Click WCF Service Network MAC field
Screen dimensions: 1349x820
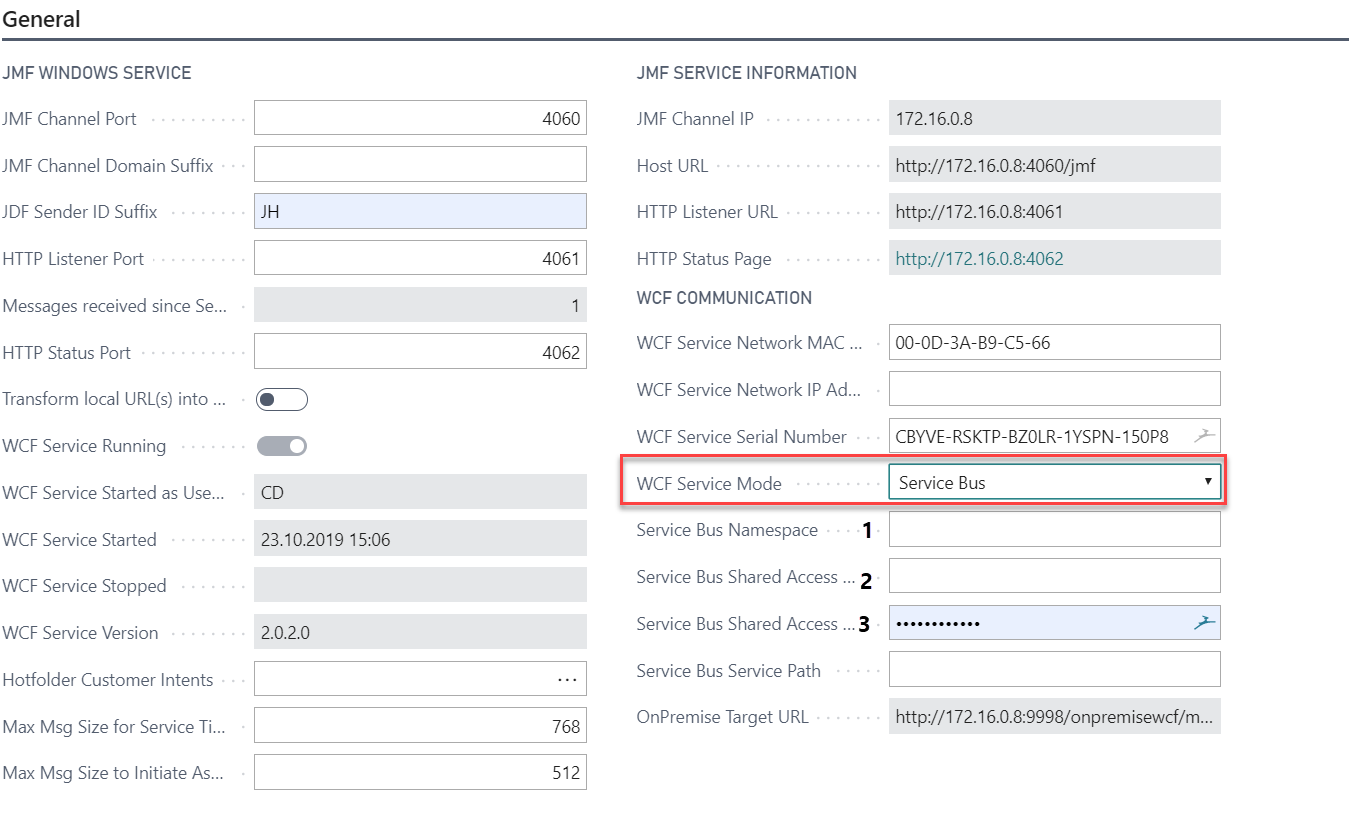pos(1054,343)
